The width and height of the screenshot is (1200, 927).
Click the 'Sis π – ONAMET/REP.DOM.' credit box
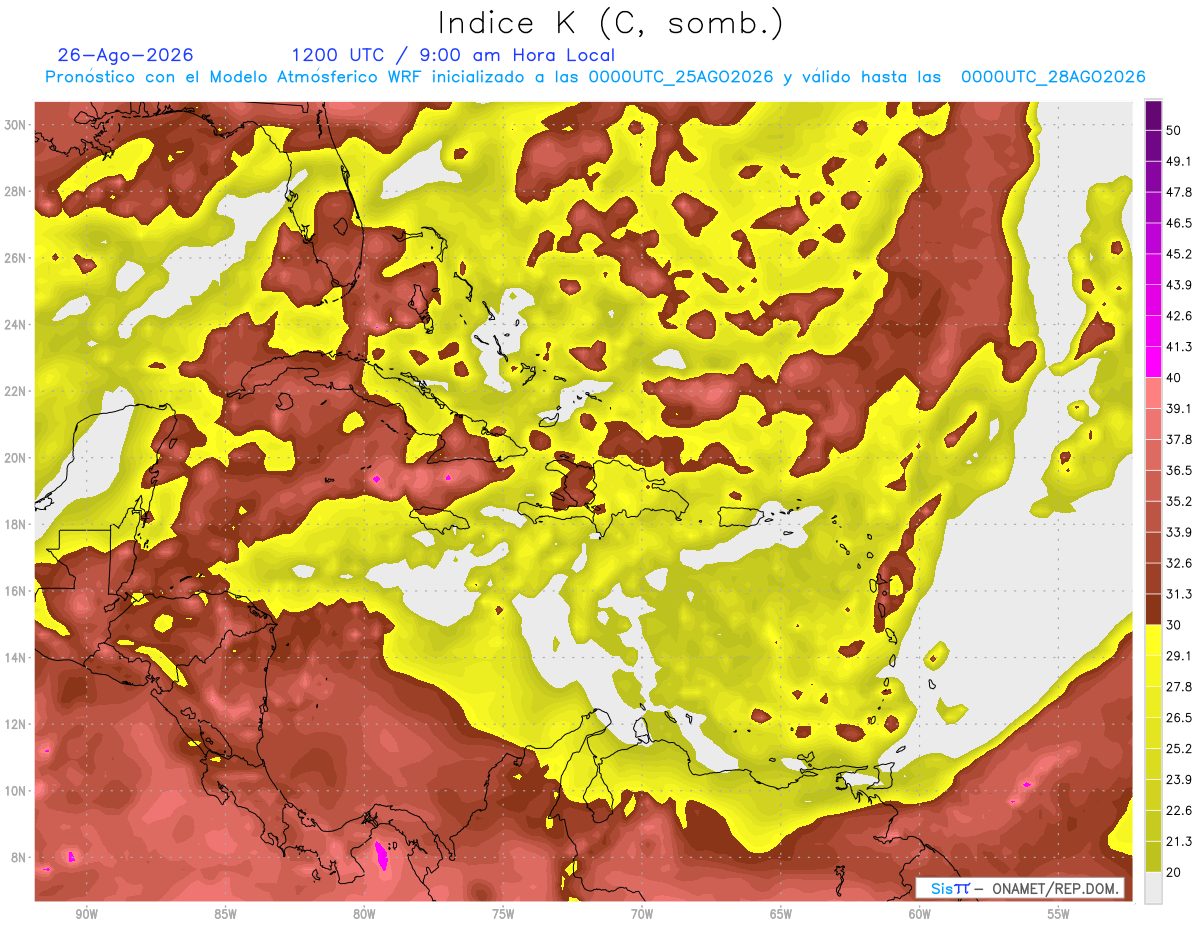pyautogui.click(x=1020, y=888)
